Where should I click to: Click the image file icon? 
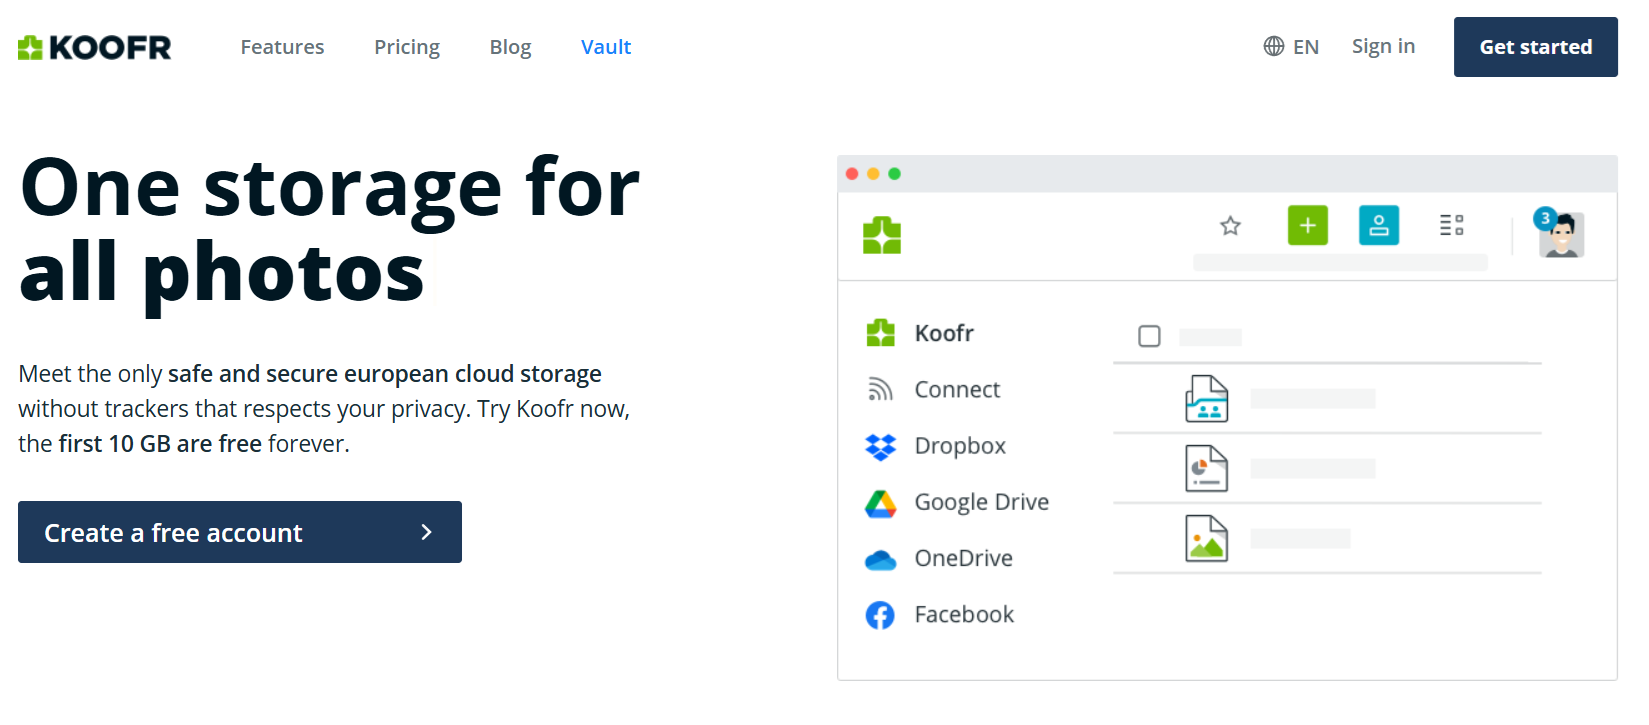pyautogui.click(x=1206, y=539)
